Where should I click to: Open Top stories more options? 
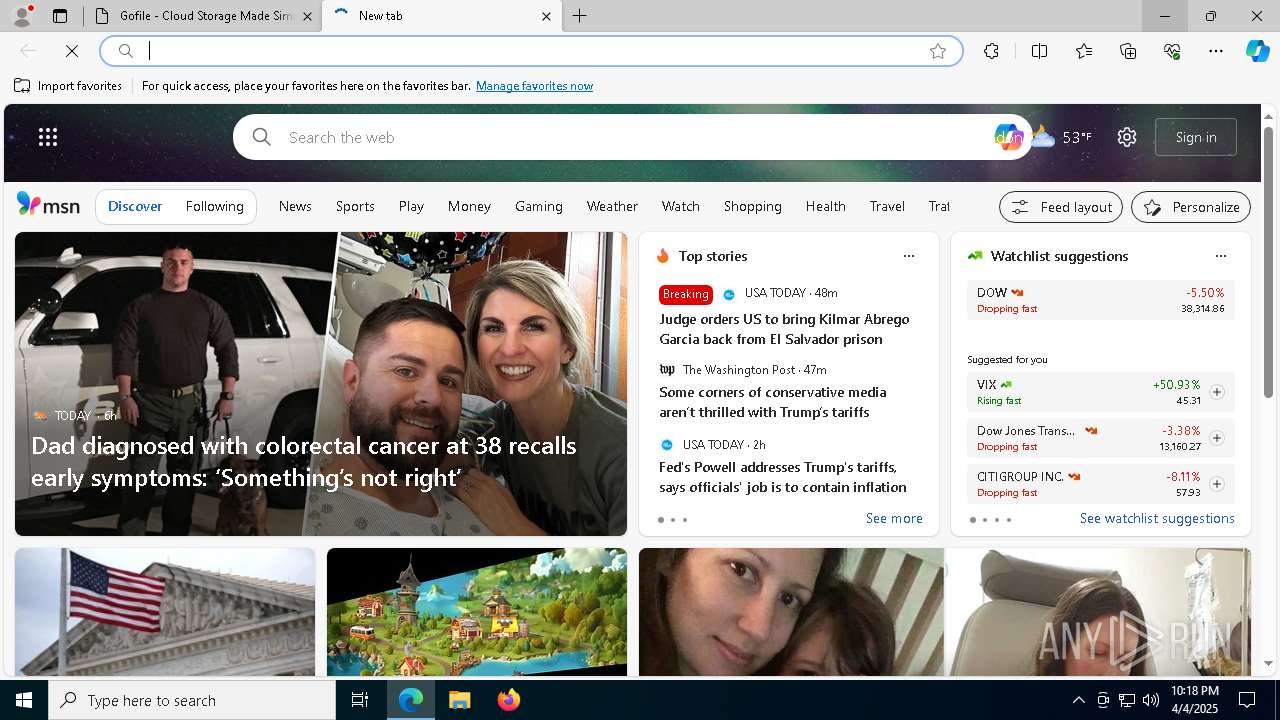tap(909, 256)
